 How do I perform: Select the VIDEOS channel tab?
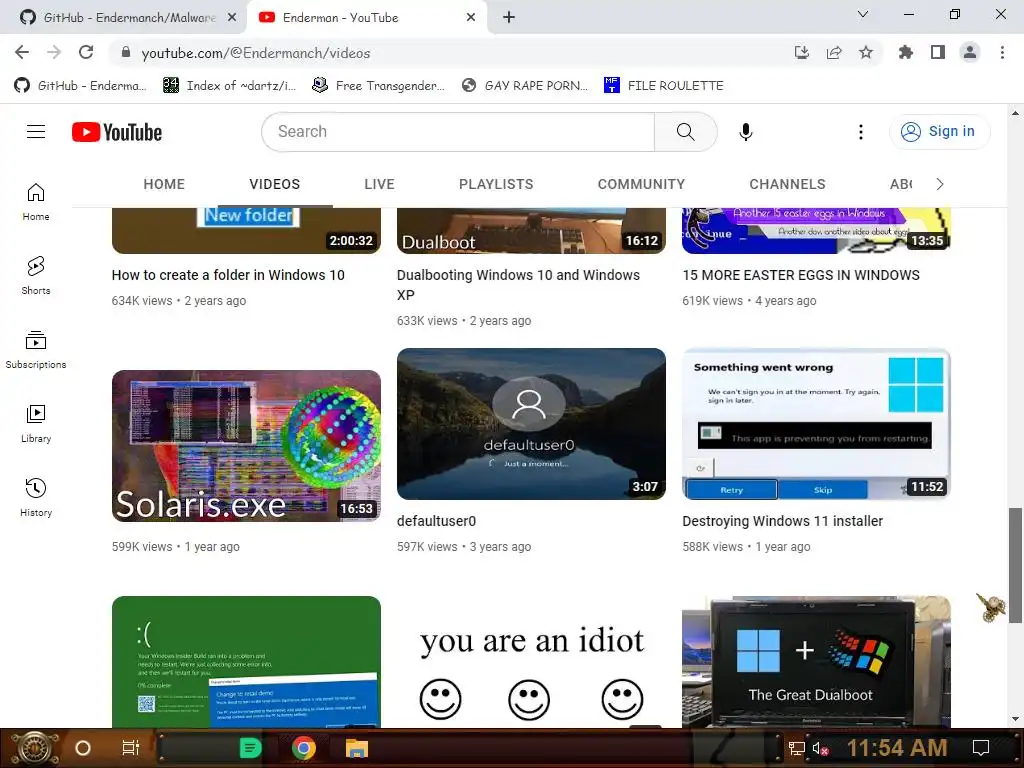coord(274,184)
